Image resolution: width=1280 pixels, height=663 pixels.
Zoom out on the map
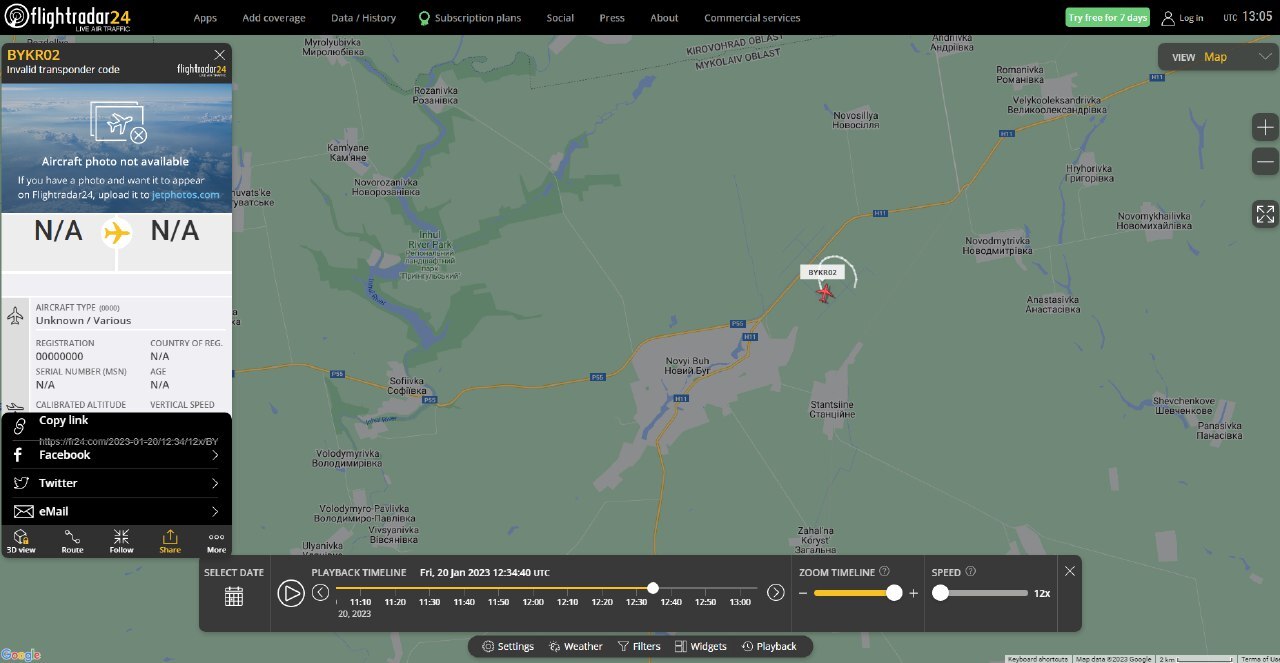point(1266,161)
